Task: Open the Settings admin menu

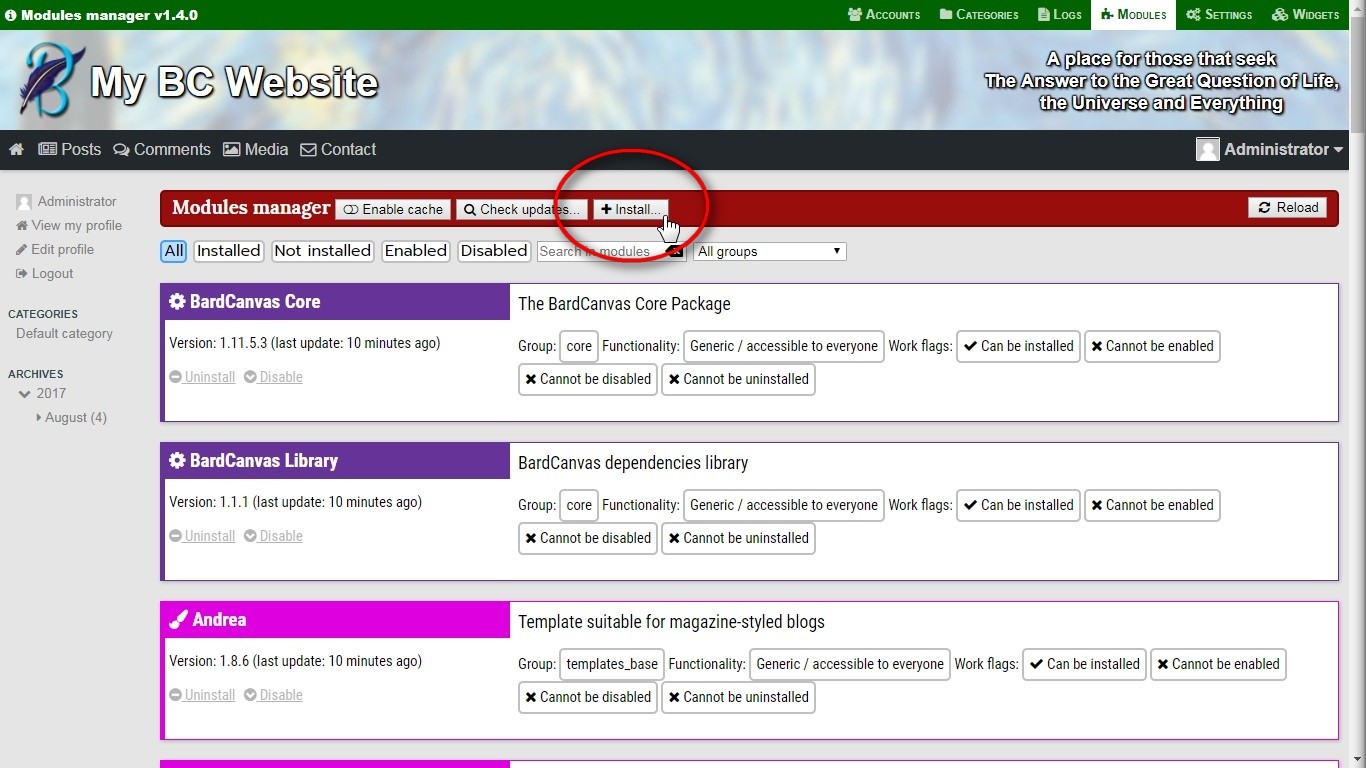Action: pos(1219,15)
